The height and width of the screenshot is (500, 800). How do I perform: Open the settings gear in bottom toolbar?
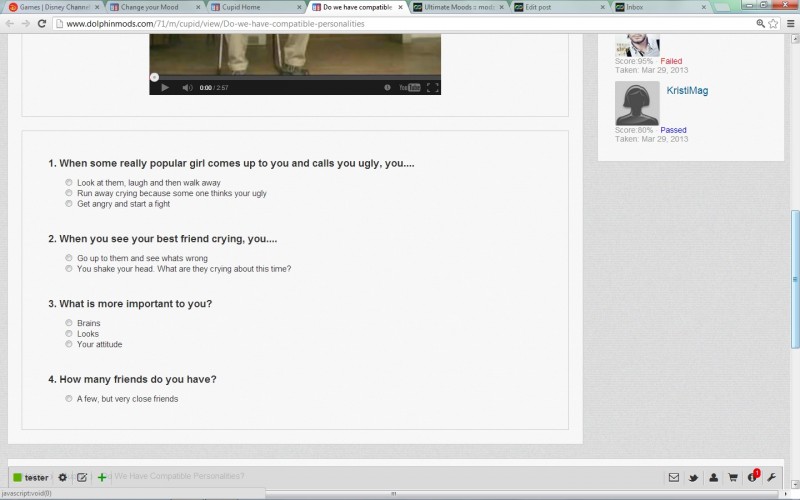click(62, 478)
